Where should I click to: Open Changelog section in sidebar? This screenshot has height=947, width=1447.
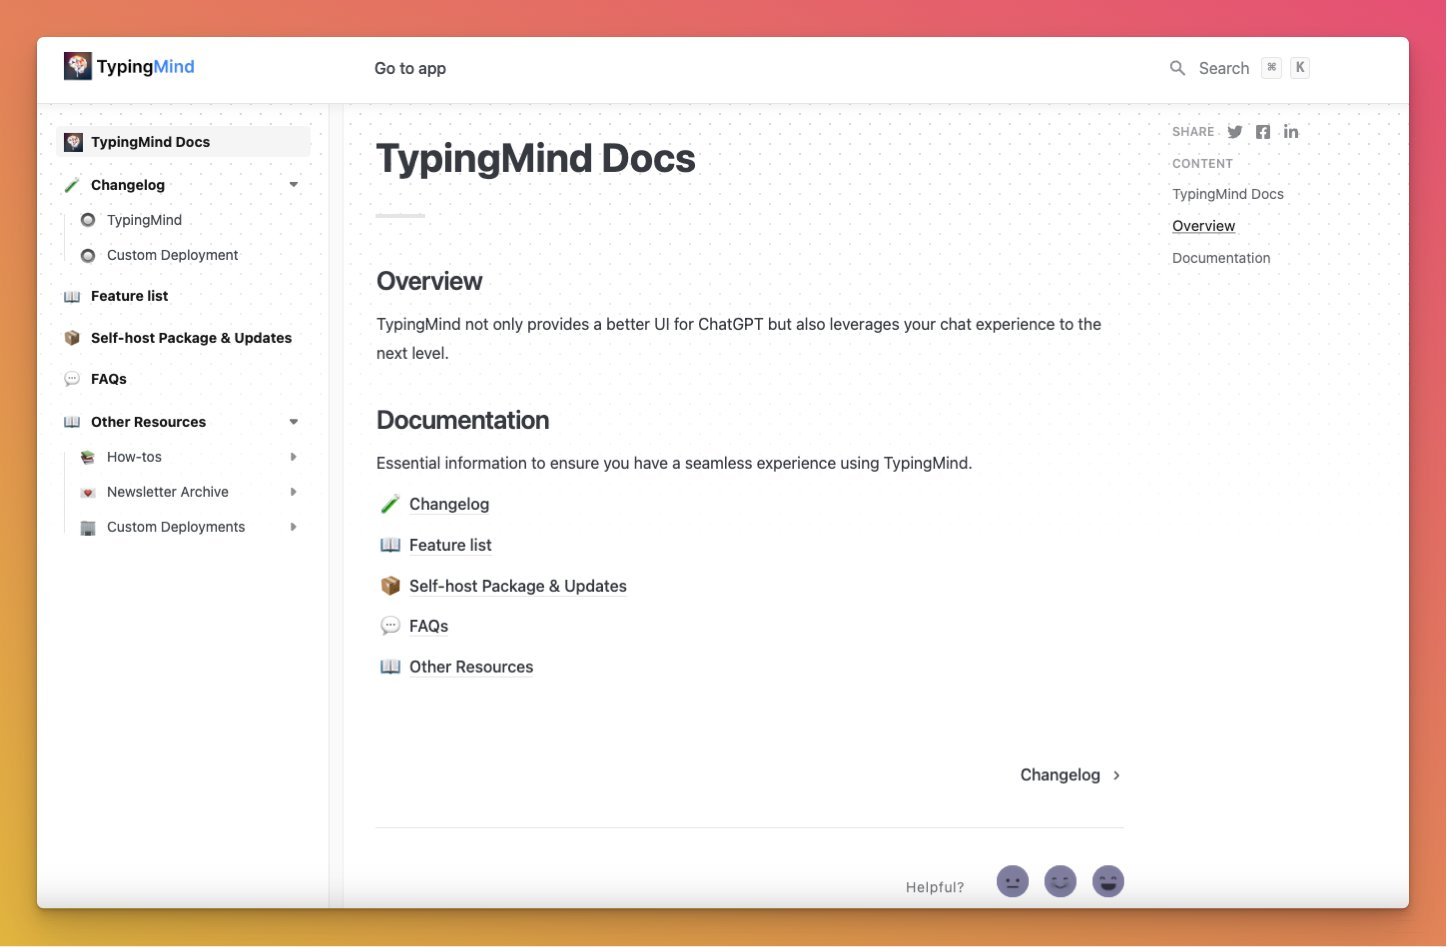pos(128,185)
